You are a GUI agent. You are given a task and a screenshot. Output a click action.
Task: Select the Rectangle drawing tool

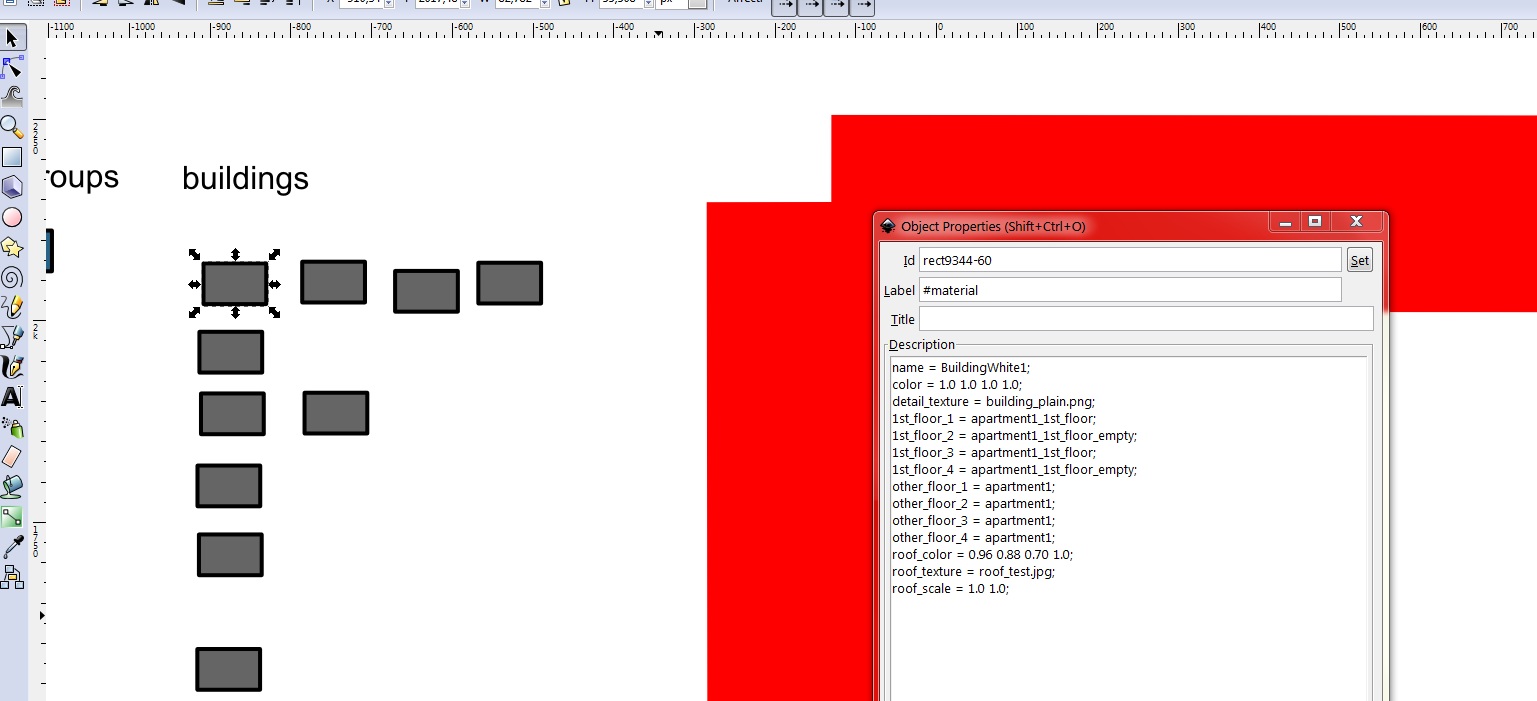(12, 157)
